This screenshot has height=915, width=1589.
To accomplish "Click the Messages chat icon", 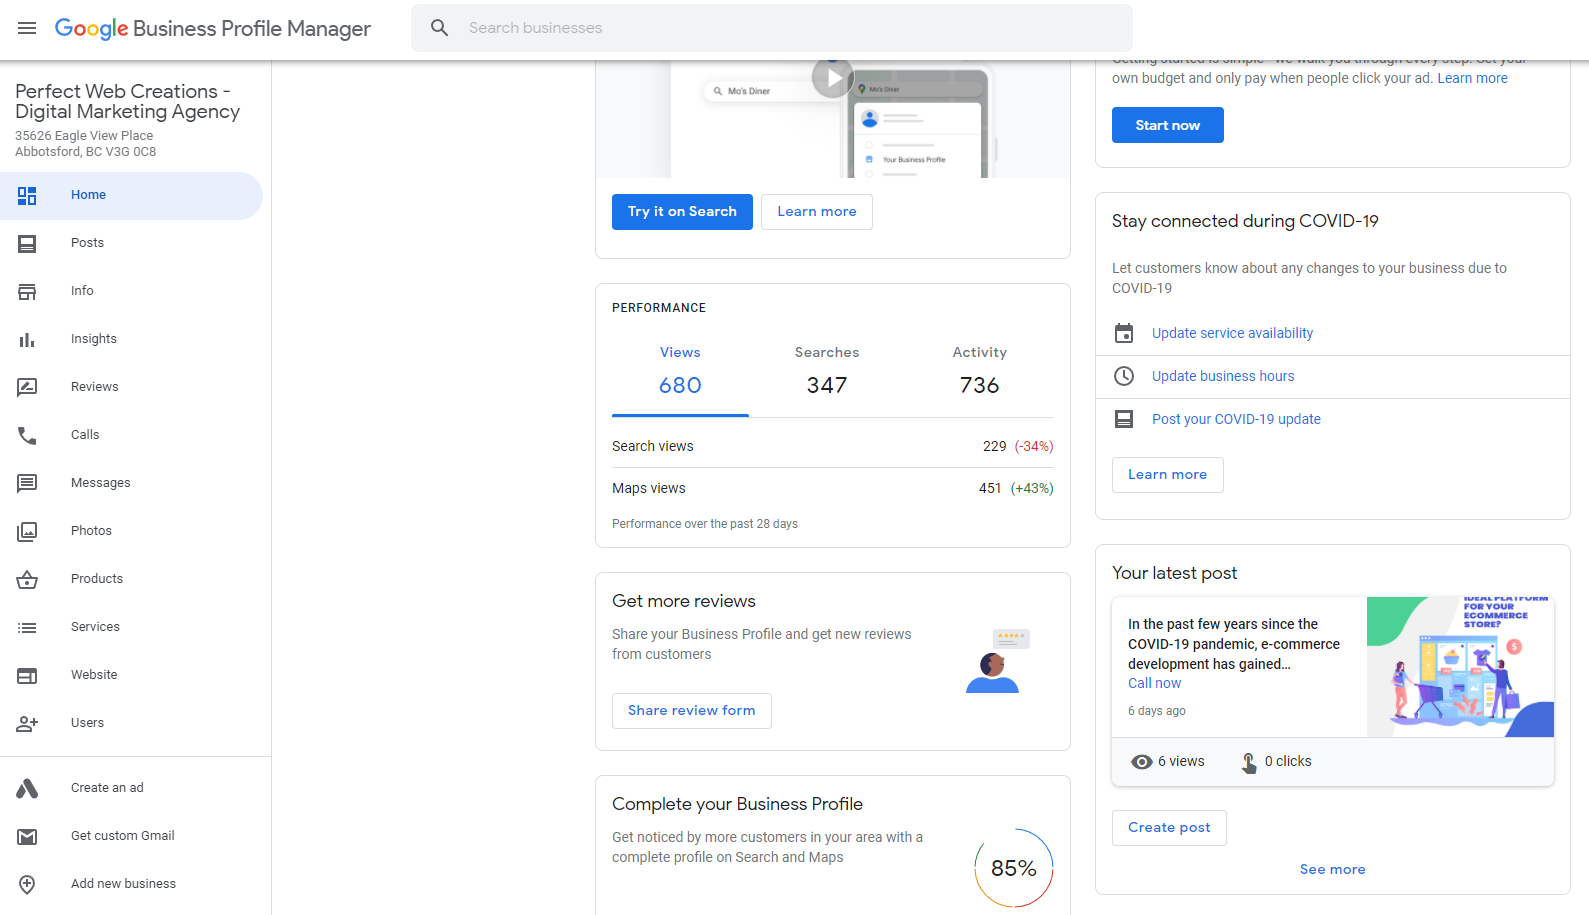I will click(x=27, y=484).
